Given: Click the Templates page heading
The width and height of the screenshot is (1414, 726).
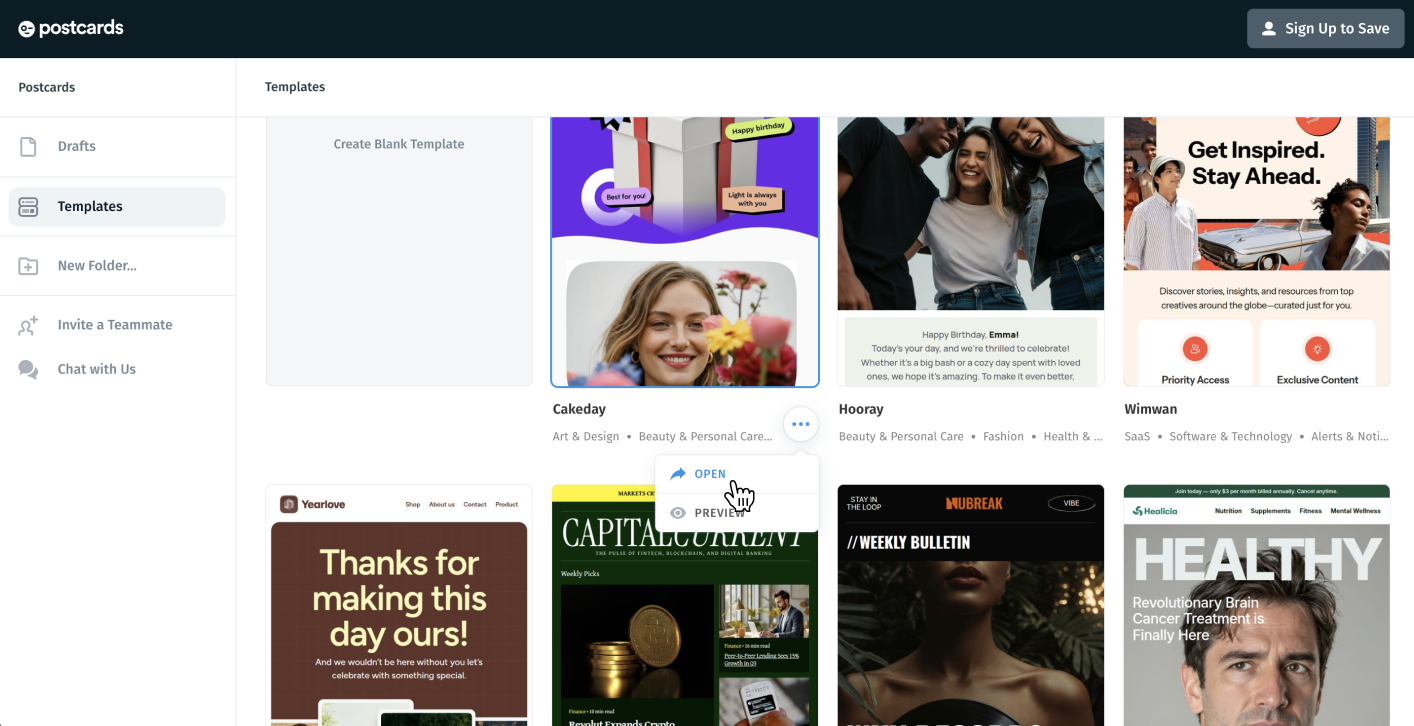Looking at the screenshot, I should point(295,87).
